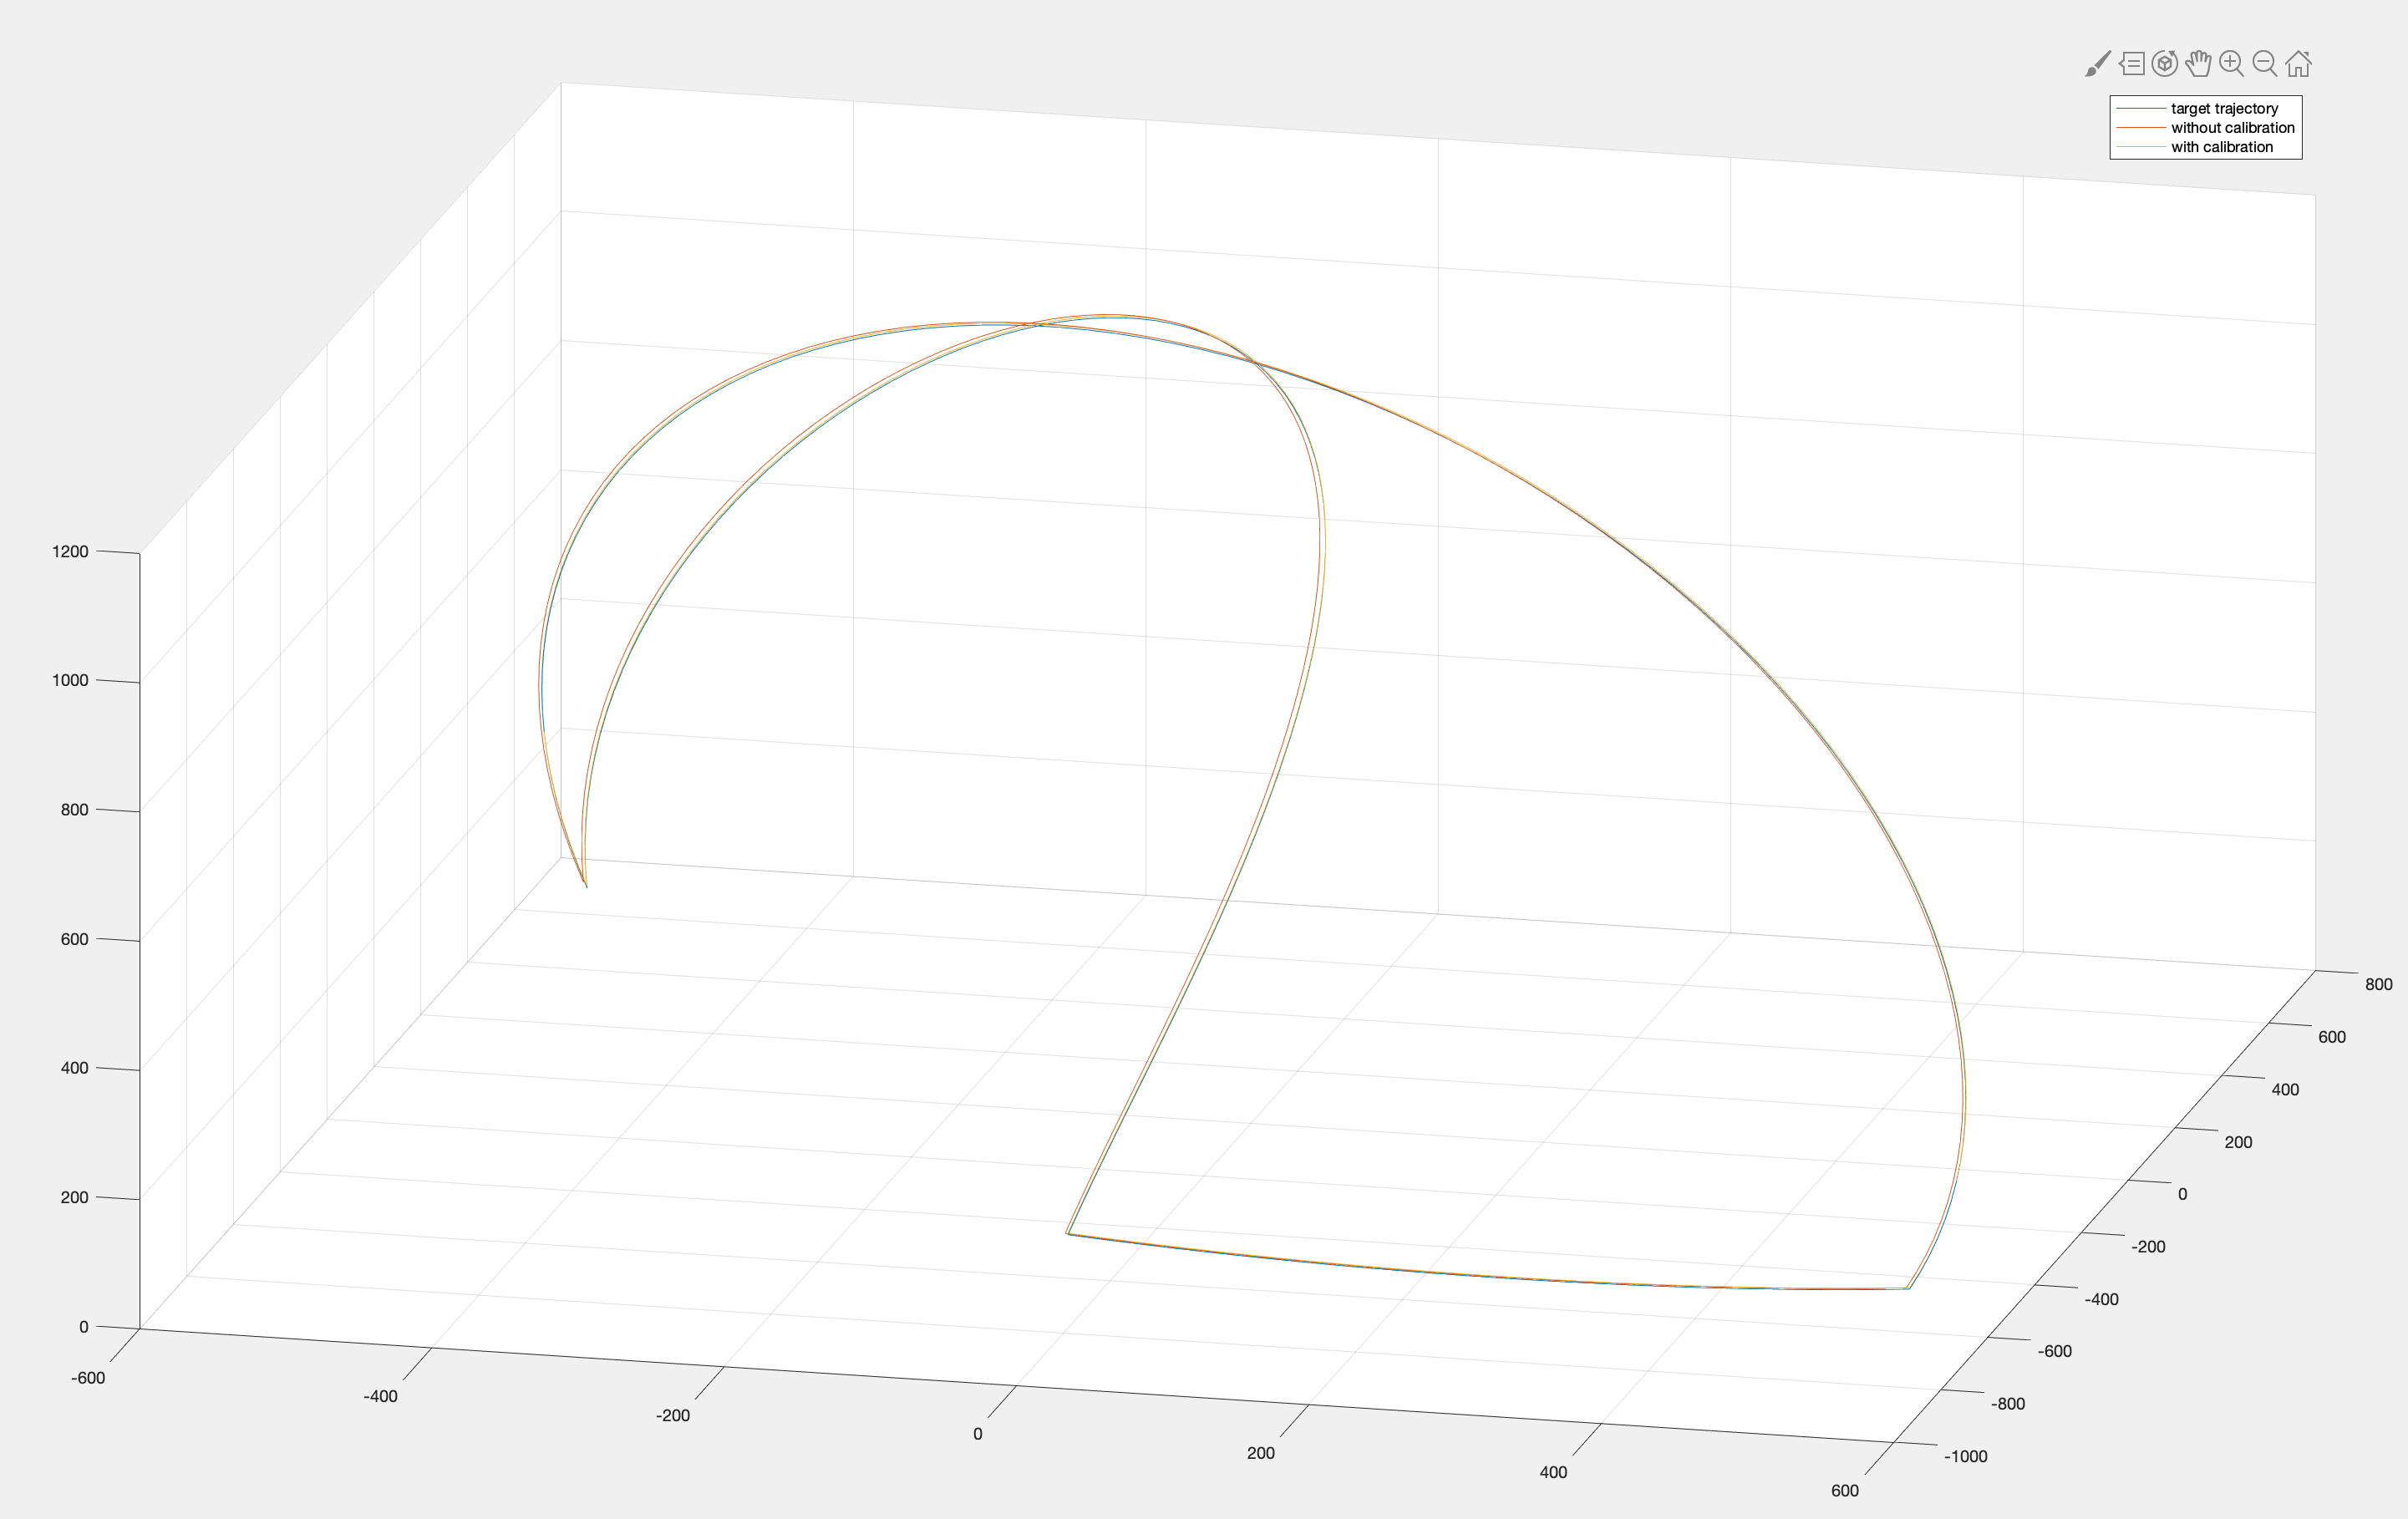Toggle visibility of 'target trajectory' legend entry
Image resolution: width=2408 pixels, height=1519 pixels.
point(2224,108)
